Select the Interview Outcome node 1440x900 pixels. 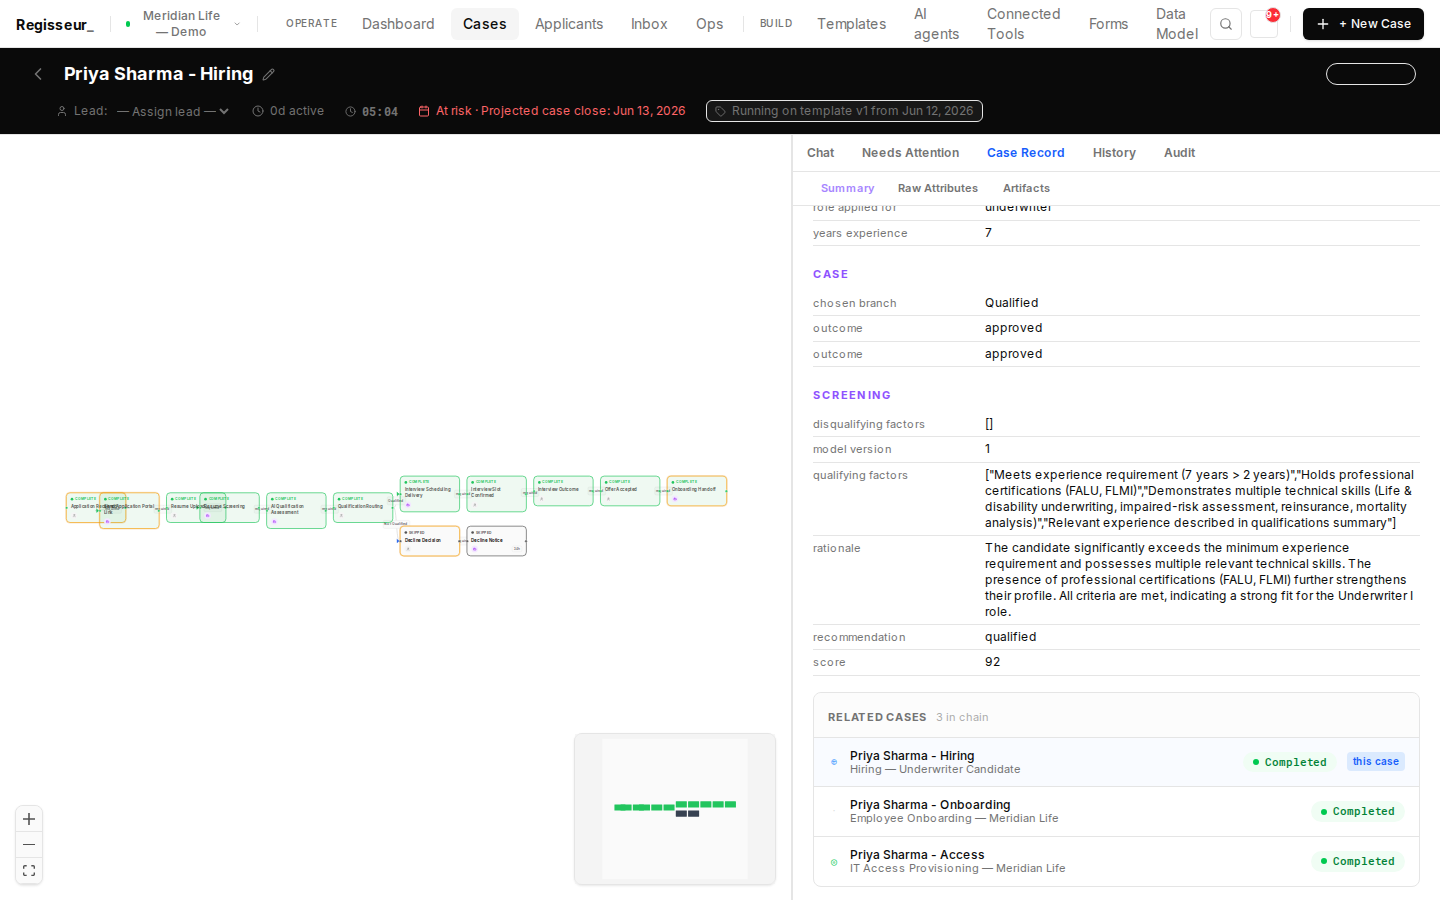coord(563,491)
